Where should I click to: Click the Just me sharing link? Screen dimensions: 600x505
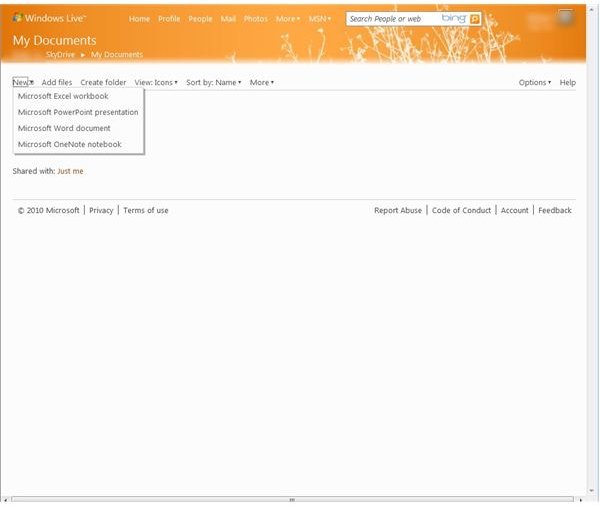point(70,171)
